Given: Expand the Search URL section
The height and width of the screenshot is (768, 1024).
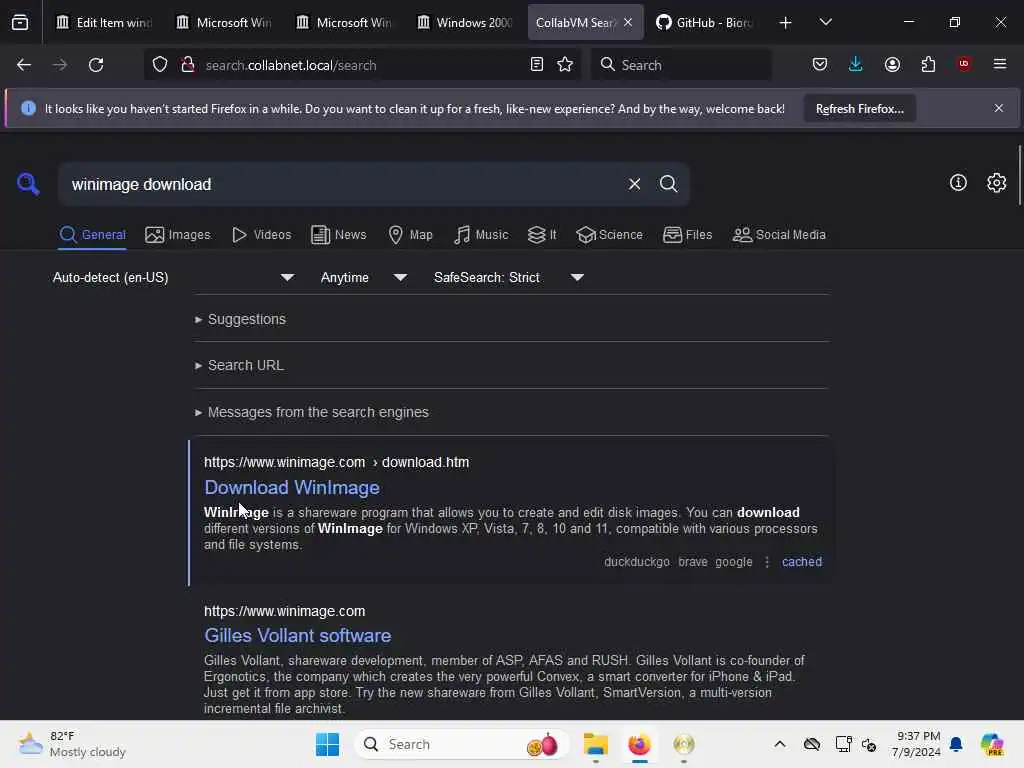Looking at the screenshot, I should [x=240, y=366].
